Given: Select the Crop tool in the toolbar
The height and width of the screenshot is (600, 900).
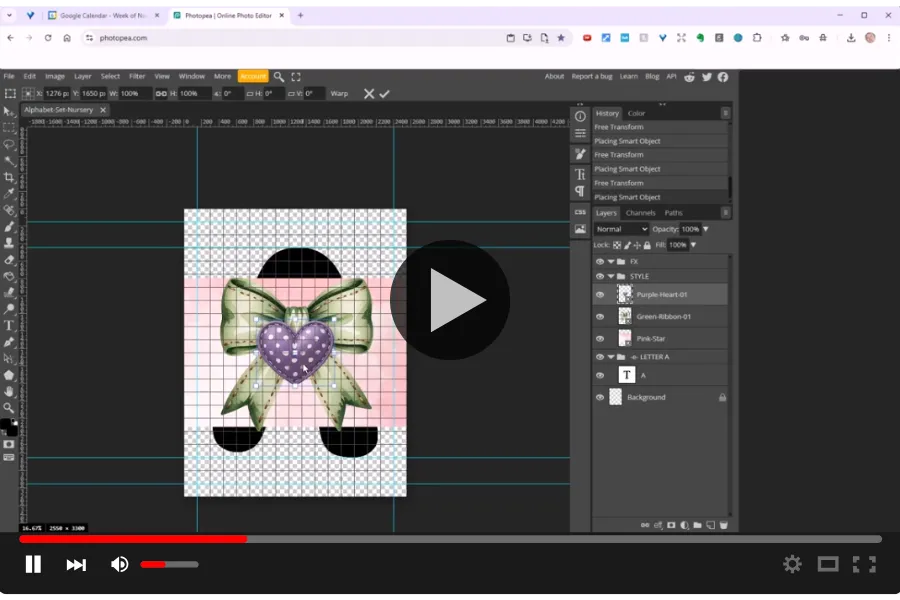Looking at the screenshot, I should tap(9, 177).
